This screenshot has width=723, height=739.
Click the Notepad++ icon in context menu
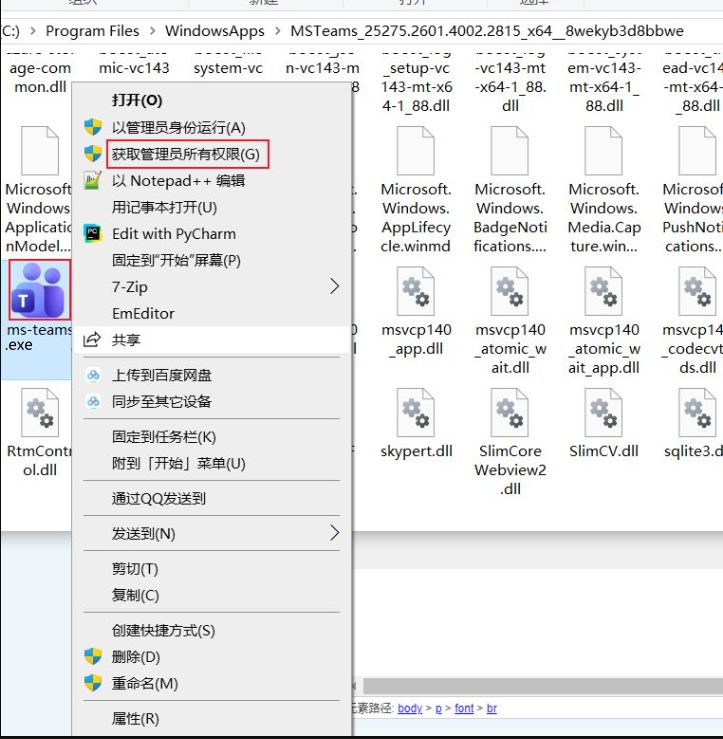(93, 181)
